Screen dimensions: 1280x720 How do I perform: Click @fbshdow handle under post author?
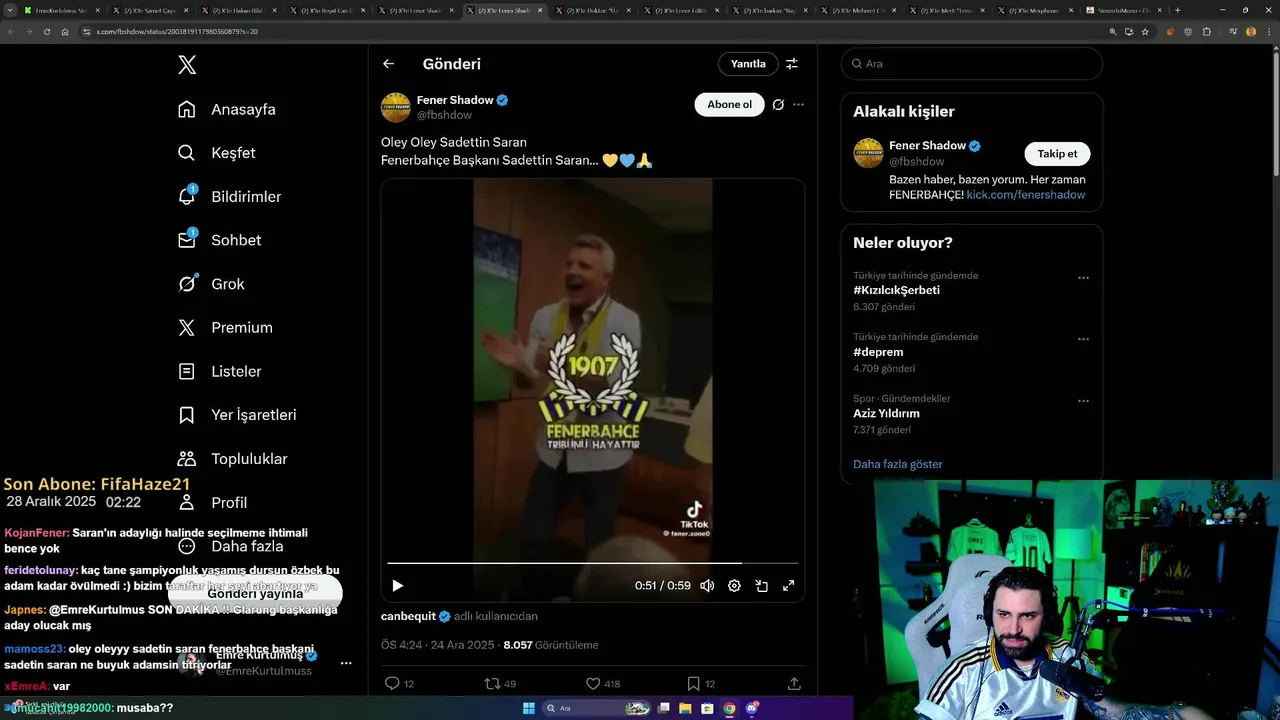point(444,115)
